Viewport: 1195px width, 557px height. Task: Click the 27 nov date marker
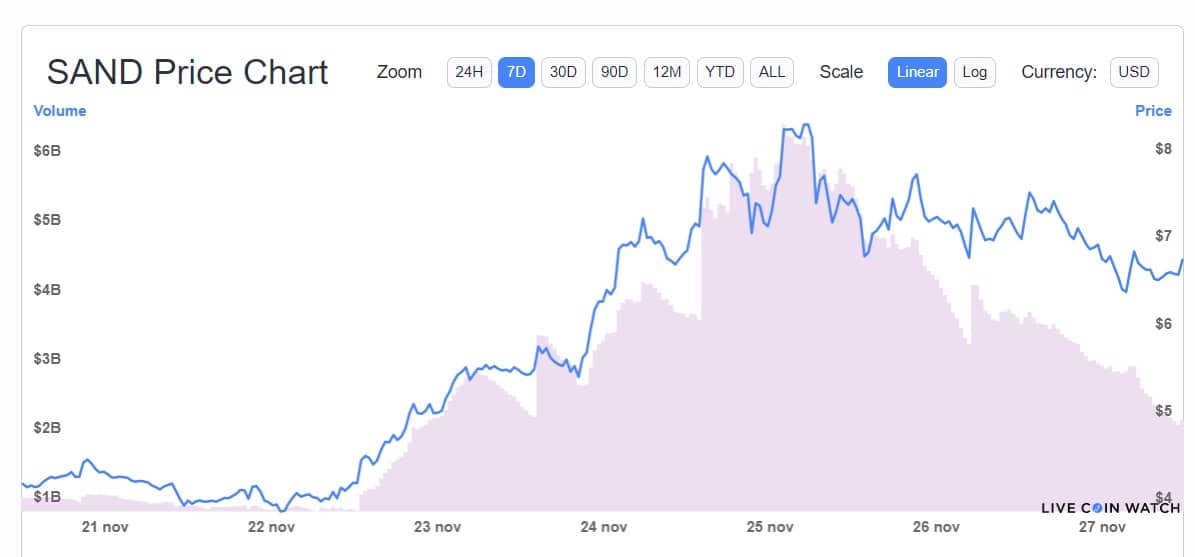click(x=1102, y=527)
